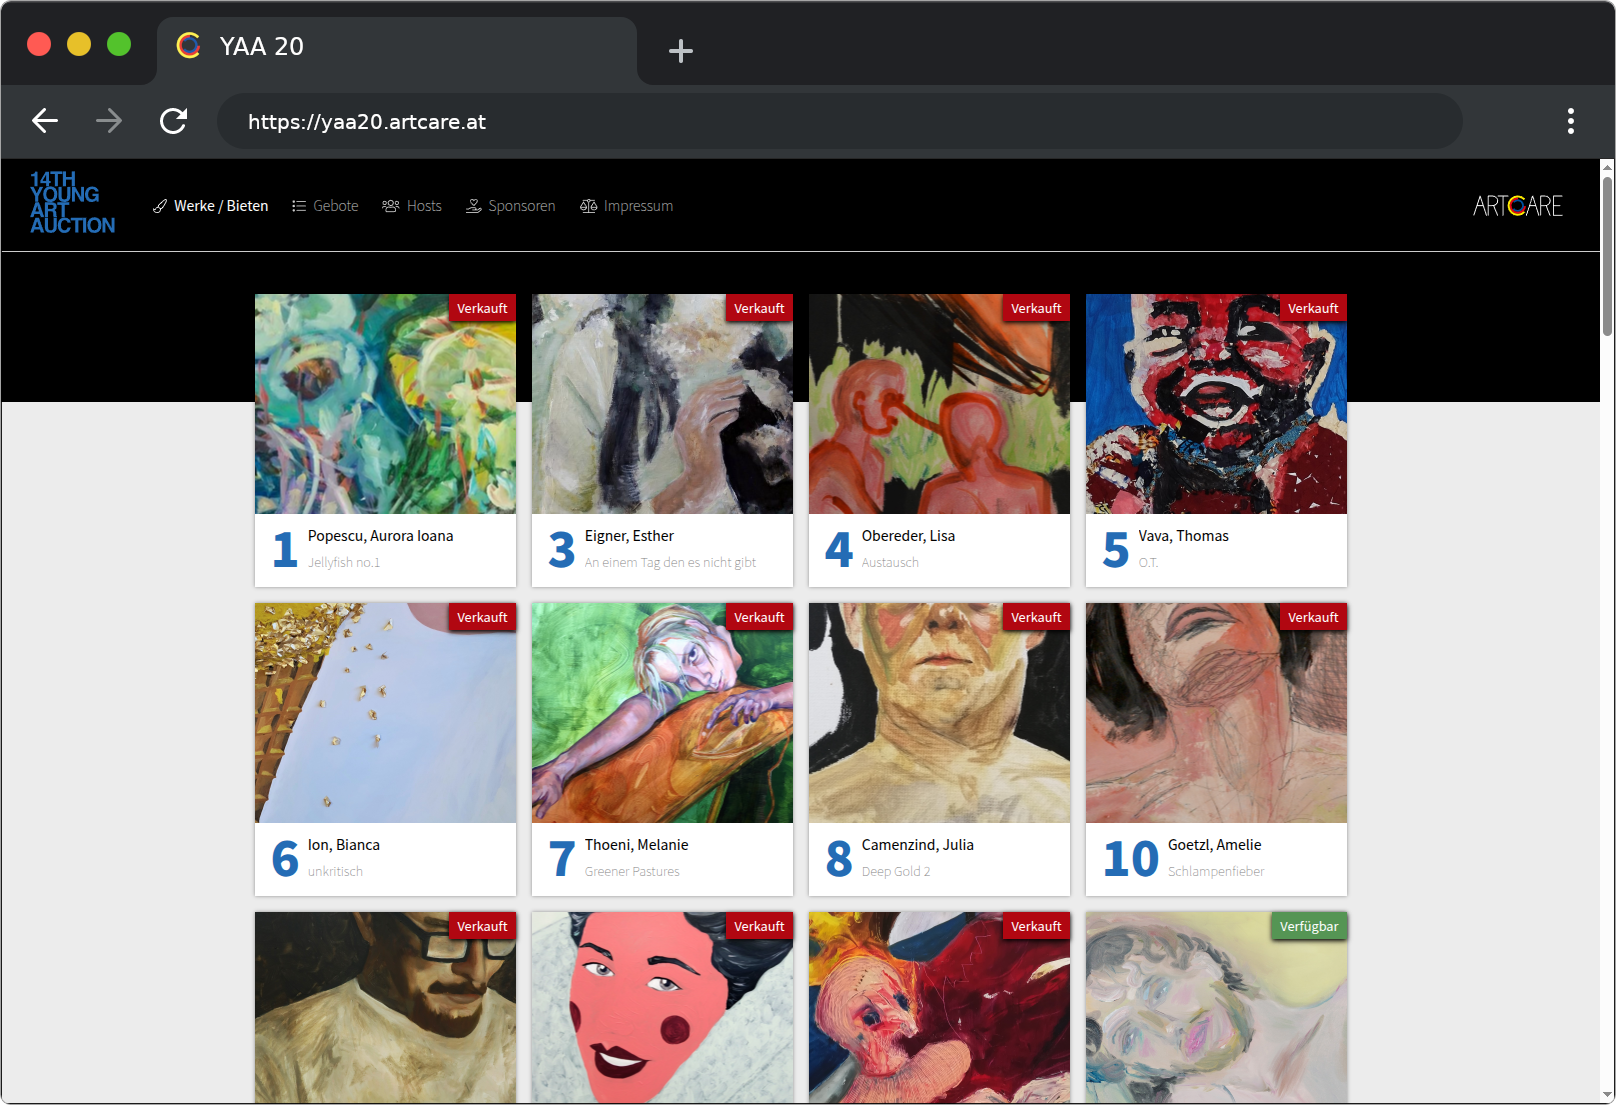Open Goetzl, Amelie Schlampenfieber artwork image
This screenshot has height=1105, width=1616.
pyautogui.click(x=1216, y=713)
